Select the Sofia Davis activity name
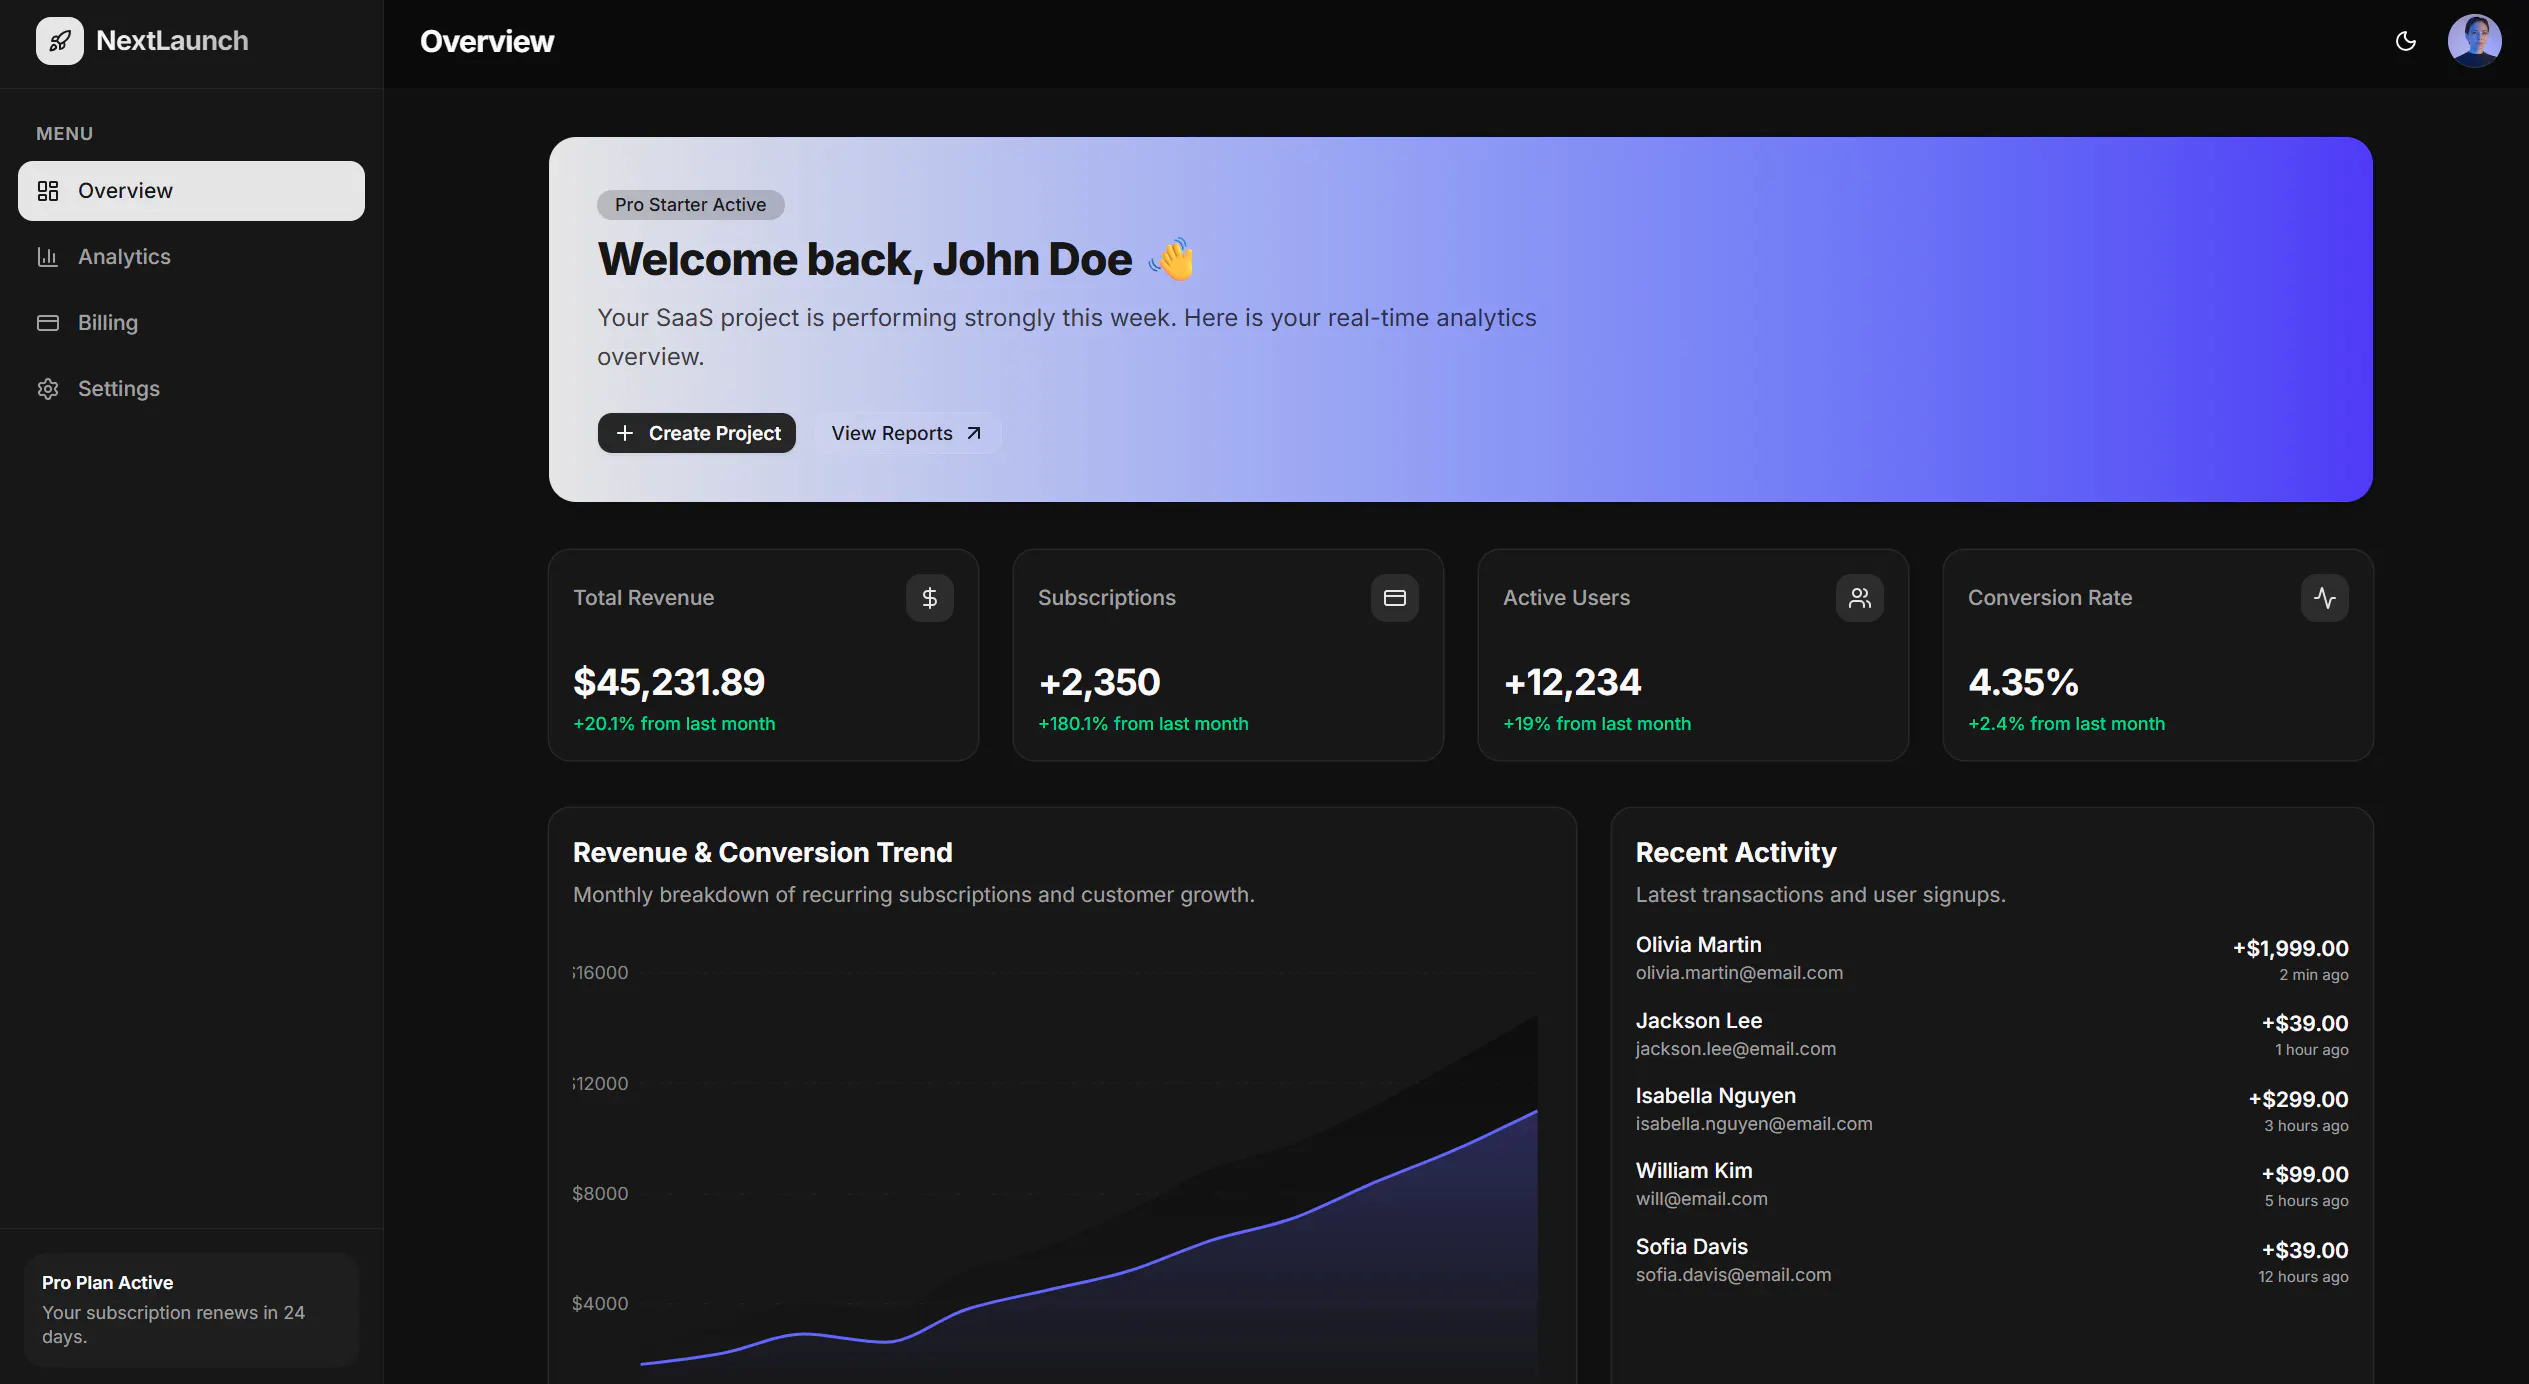 click(1692, 1247)
